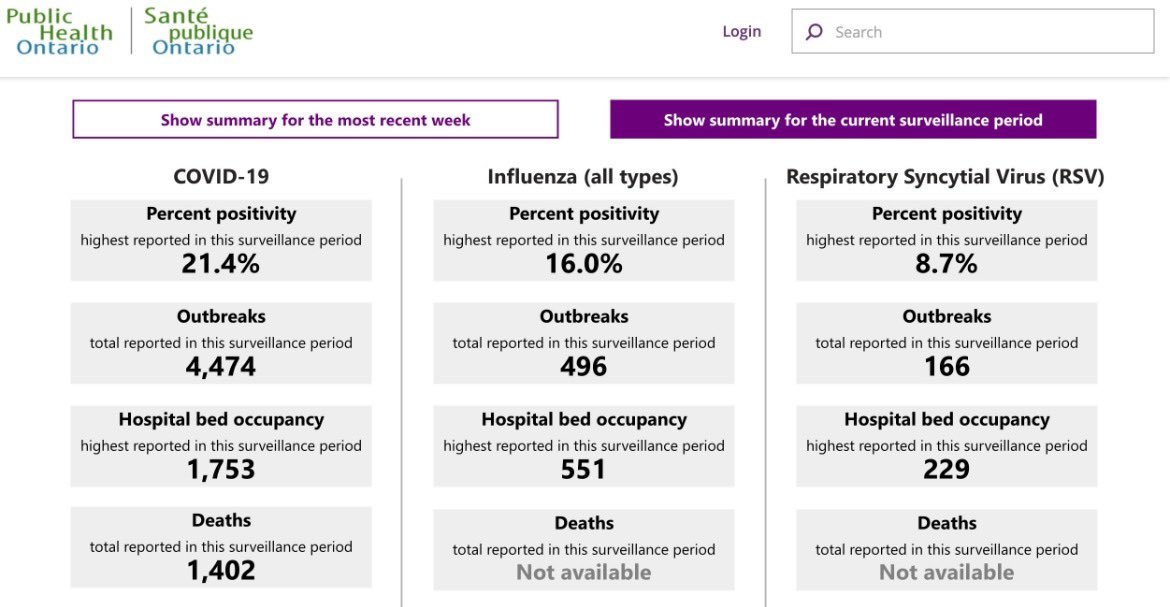The width and height of the screenshot is (1170, 607).
Task: Click RSV 'Hospital bed occupancy' card title
Action: click(x=946, y=420)
